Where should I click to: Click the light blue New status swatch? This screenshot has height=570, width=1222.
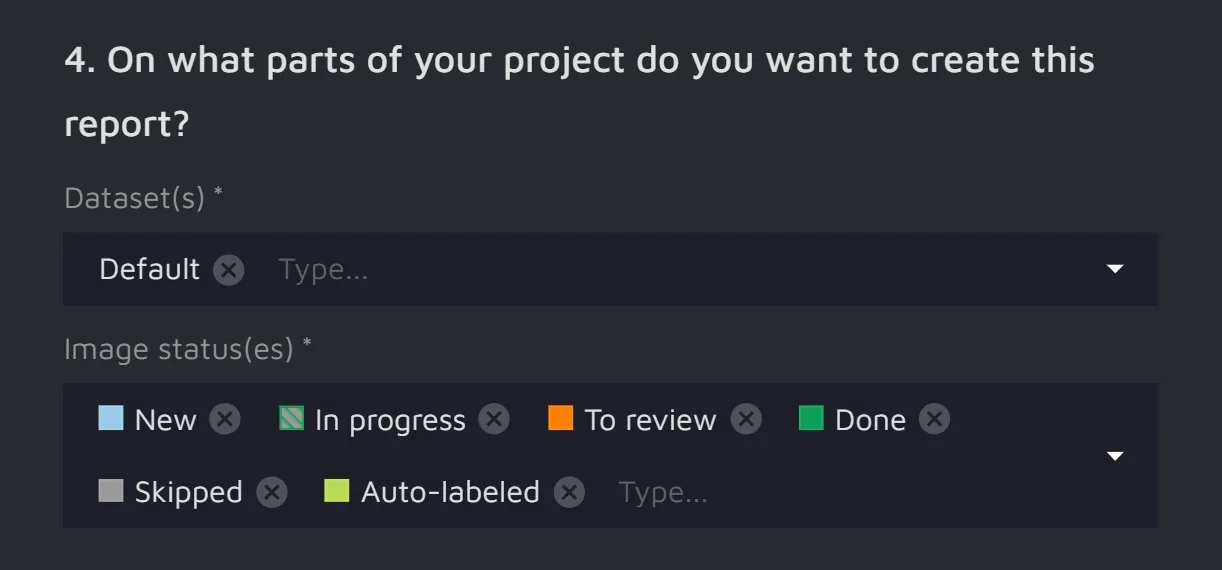point(111,418)
